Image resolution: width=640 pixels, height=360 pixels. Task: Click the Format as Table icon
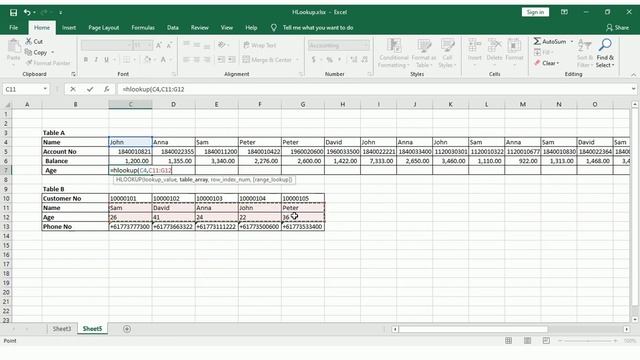click(424, 45)
